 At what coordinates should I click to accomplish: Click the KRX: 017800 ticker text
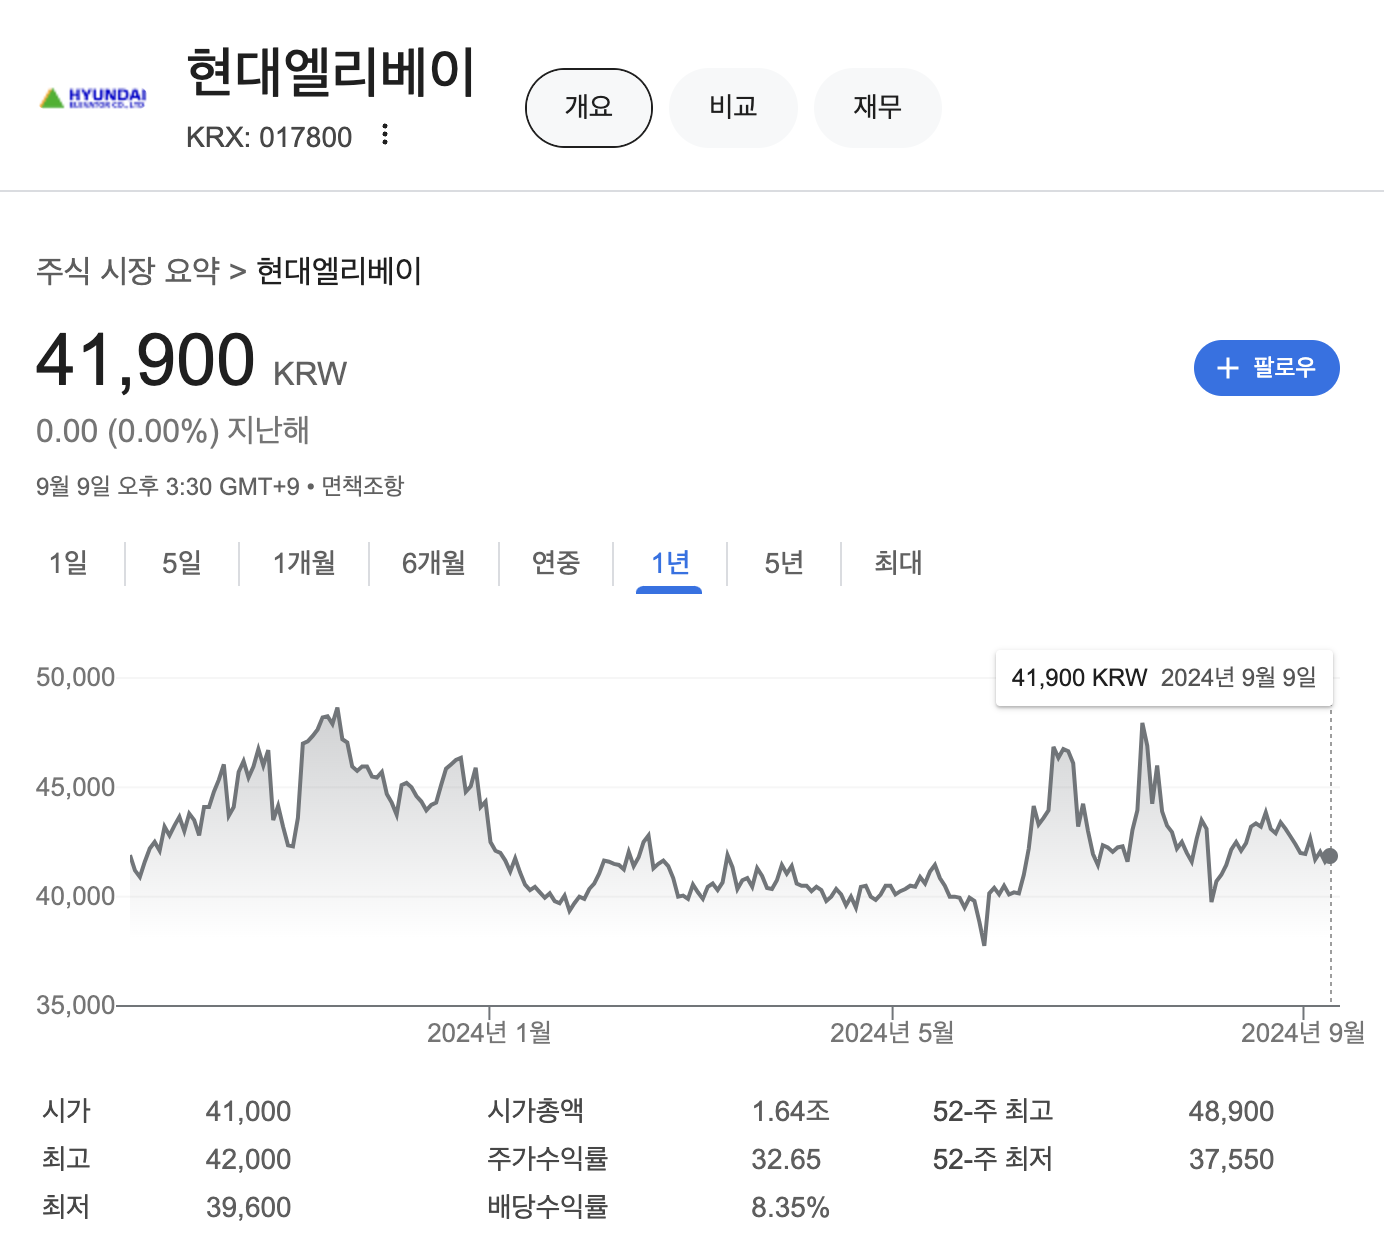pyautogui.click(x=269, y=137)
